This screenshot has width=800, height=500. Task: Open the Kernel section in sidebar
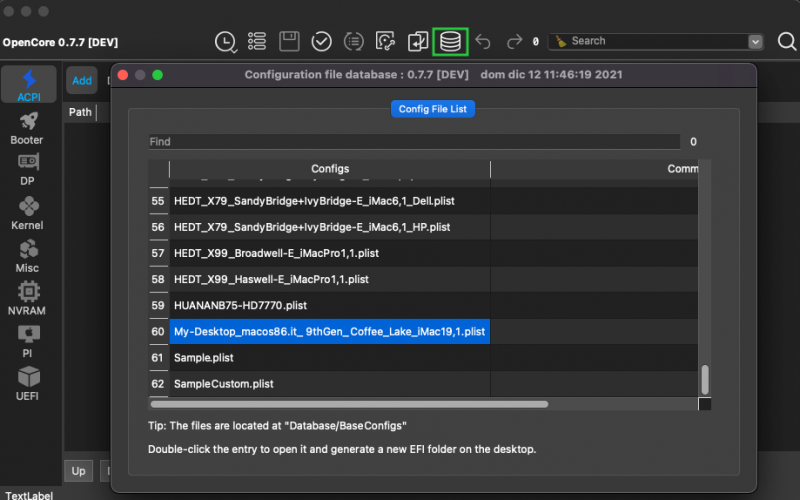(x=27, y=212)
